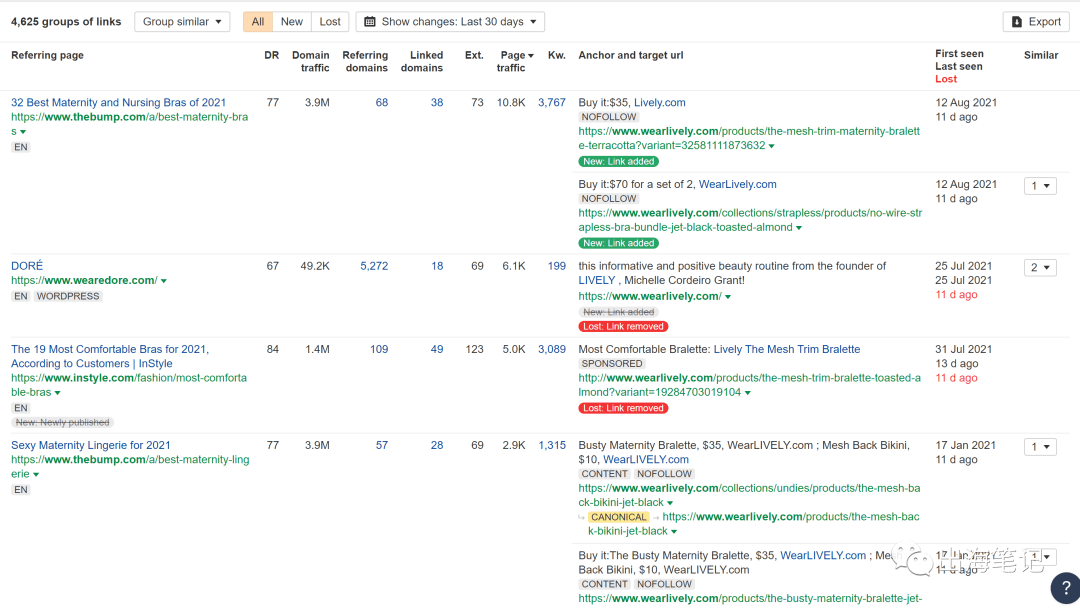The height and width of the screenshot is (608, 1080).
Task: Open Similar dropdown for Sexy Maternity Lingerie row
Action: pyautogui.click(x=1040, y=447)
